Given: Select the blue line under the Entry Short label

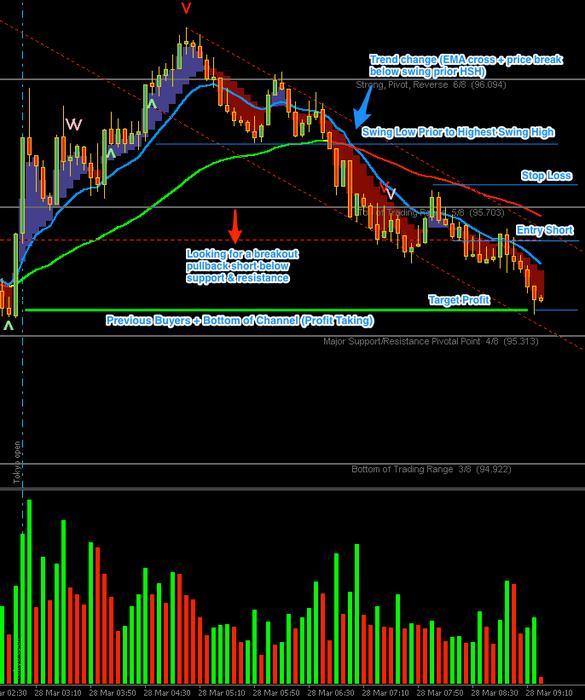Looking at the screenshot, I should click(x=516, y=241).
